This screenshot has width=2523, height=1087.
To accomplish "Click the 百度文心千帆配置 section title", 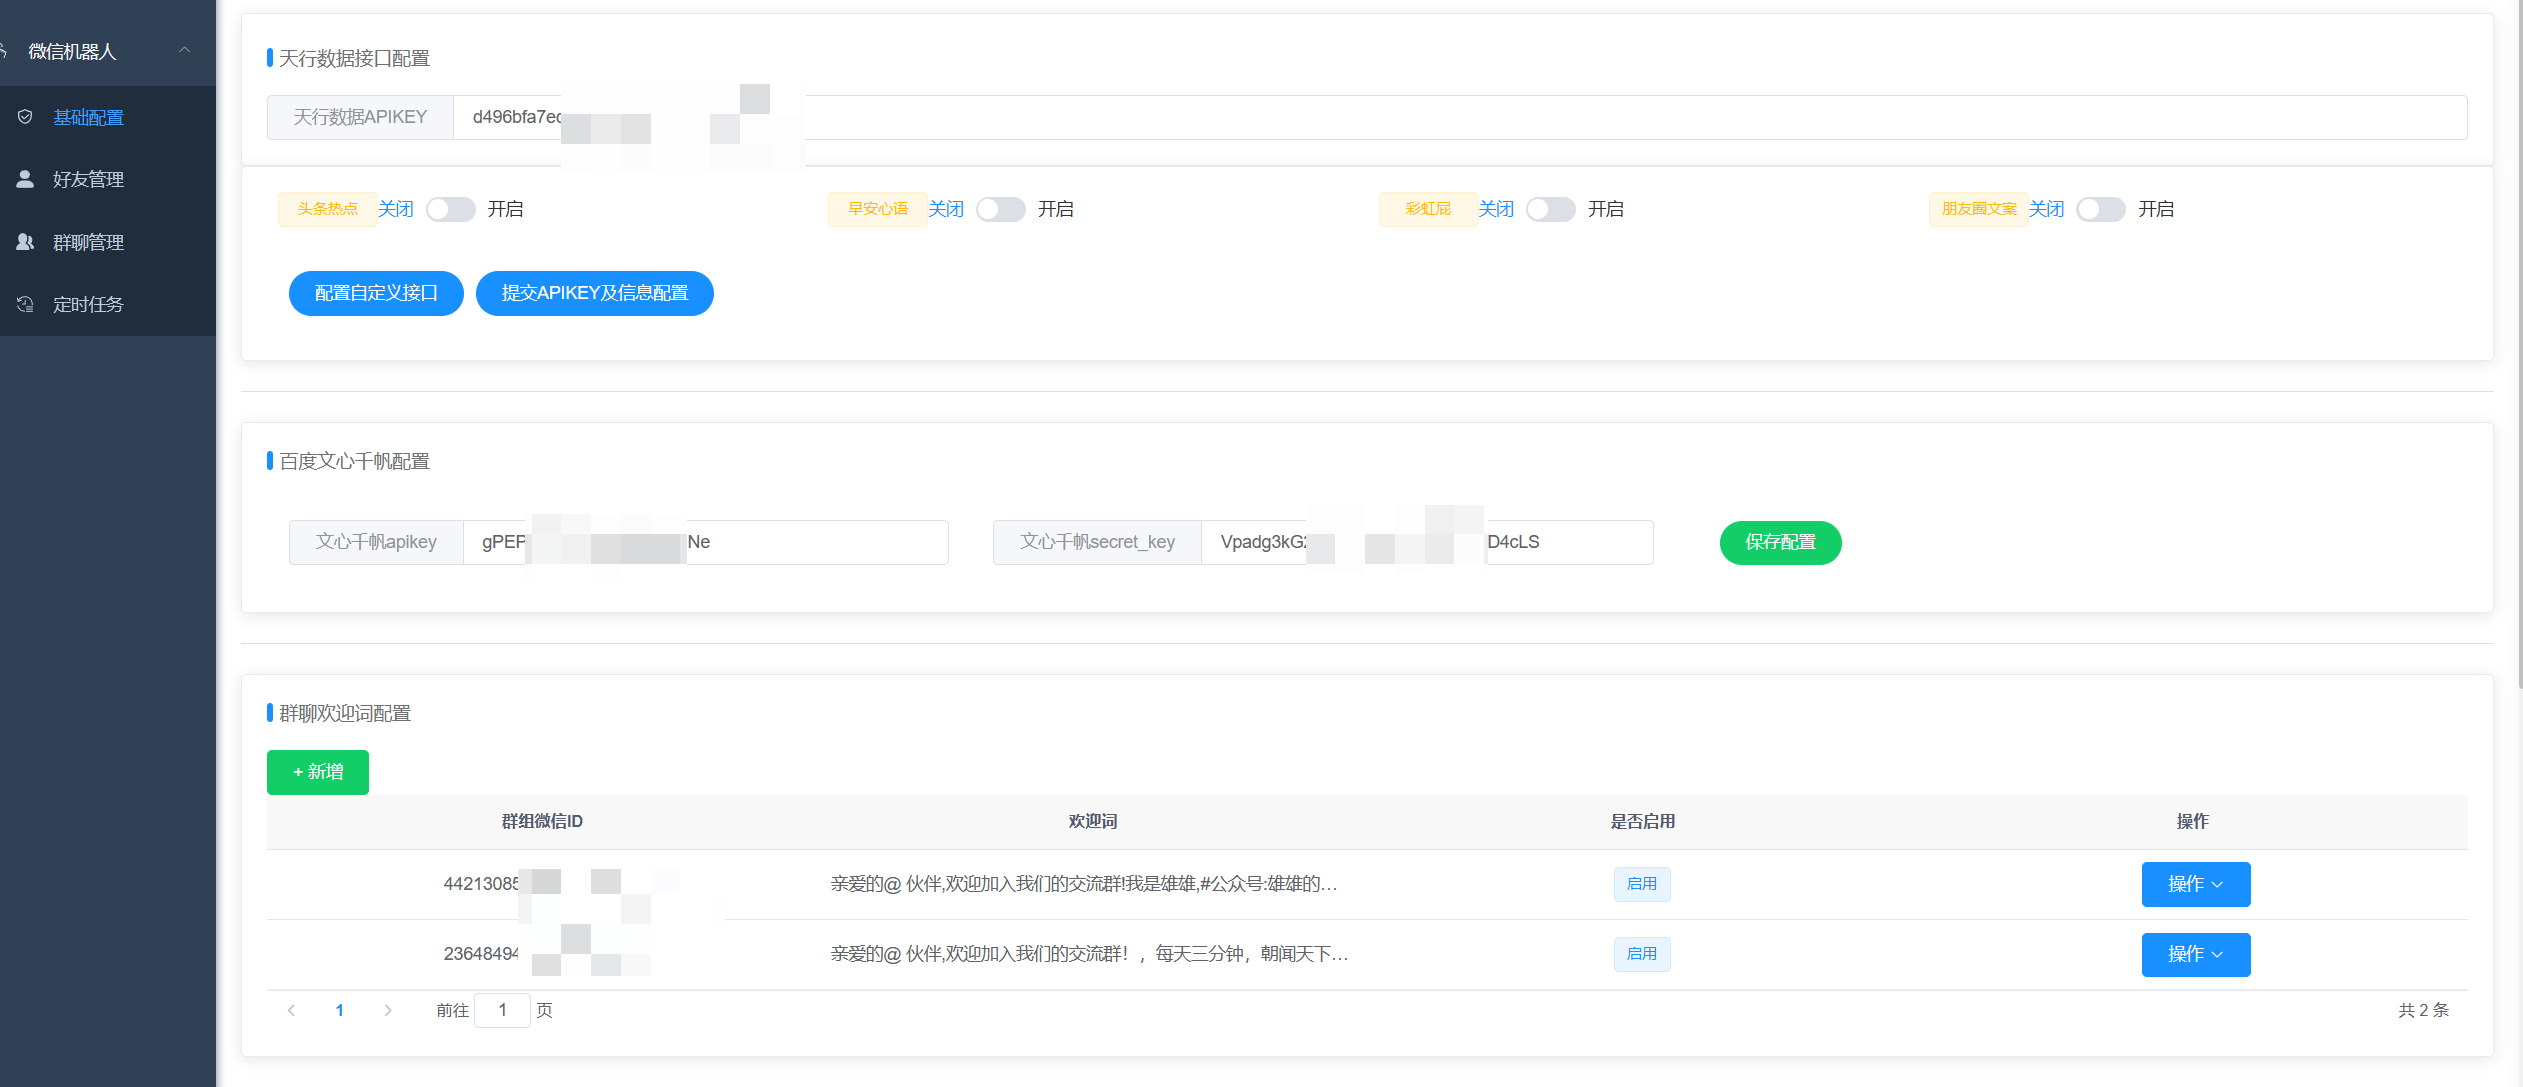I will [x=354, y=461].
